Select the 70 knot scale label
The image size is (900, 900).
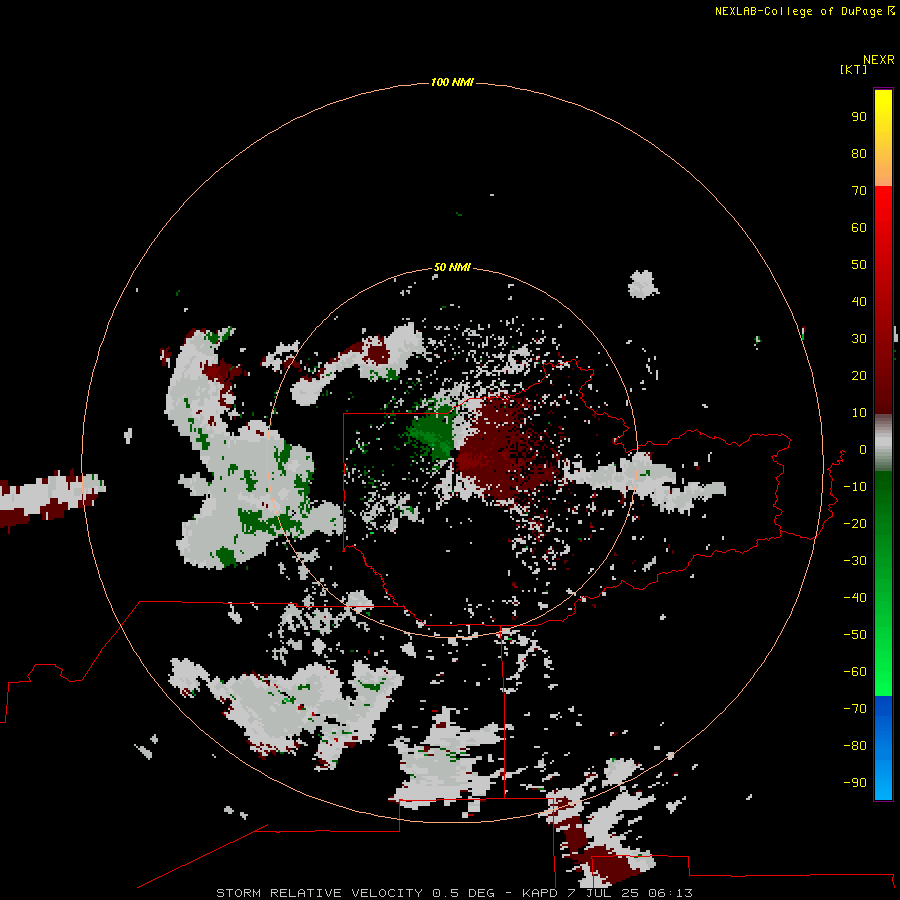point(859,191)
